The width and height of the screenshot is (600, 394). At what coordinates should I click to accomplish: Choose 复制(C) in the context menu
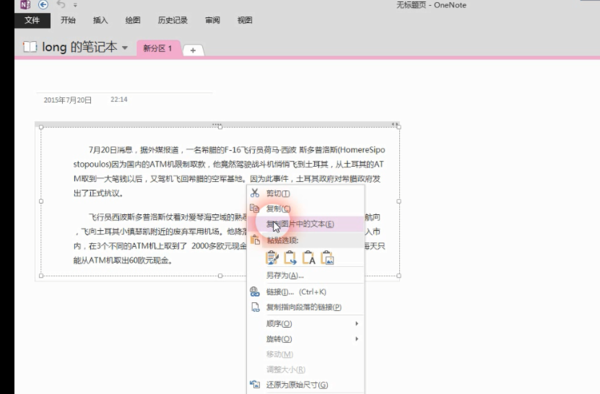tap(306, 209)
